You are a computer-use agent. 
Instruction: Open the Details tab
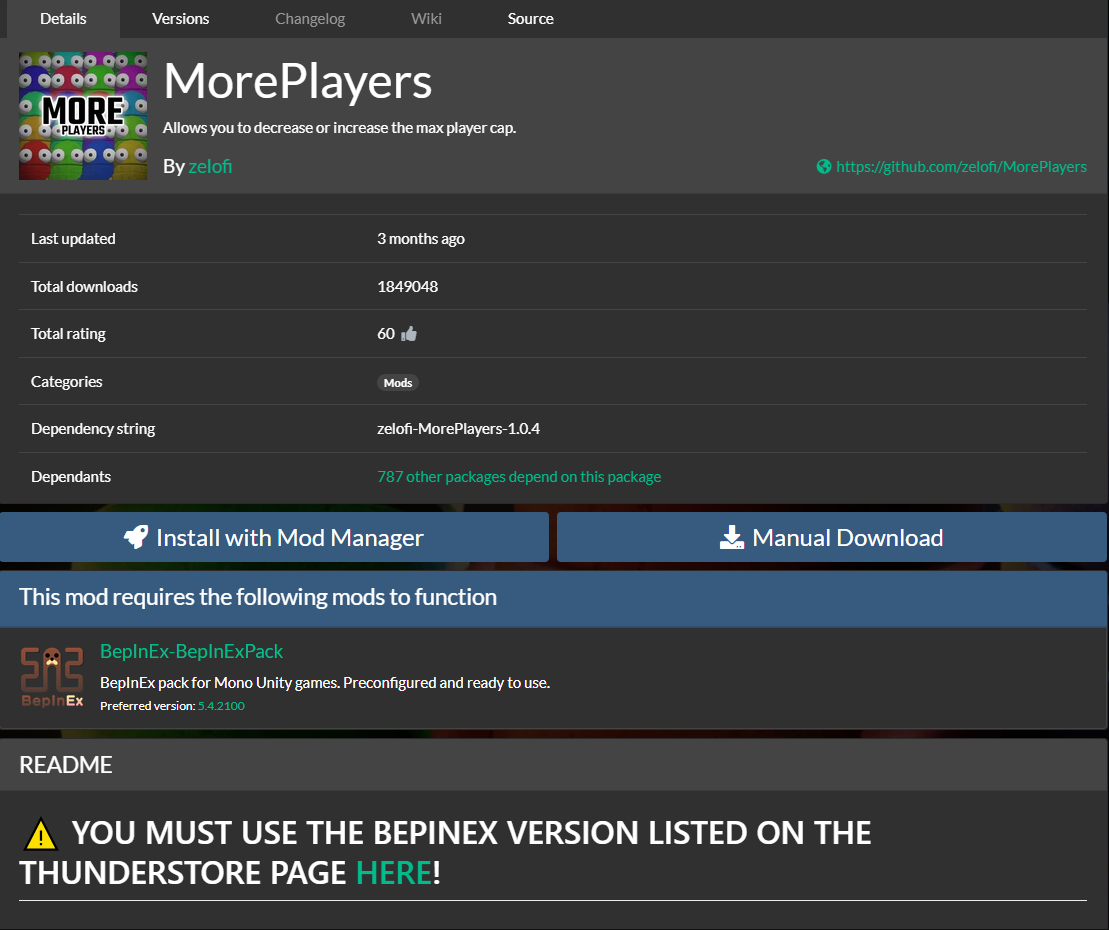click(x=63, y=19)
